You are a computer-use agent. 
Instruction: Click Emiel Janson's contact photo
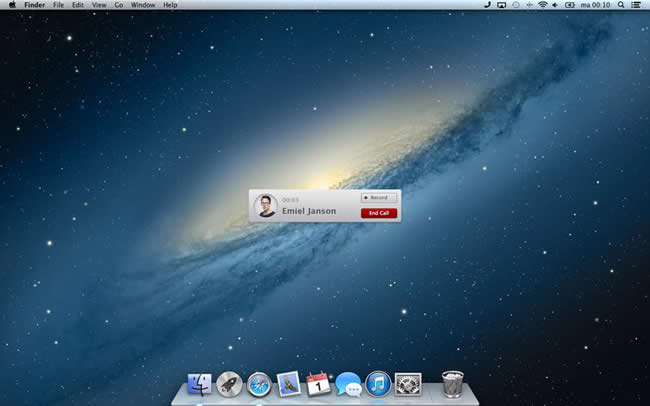[x=266, y=206]
